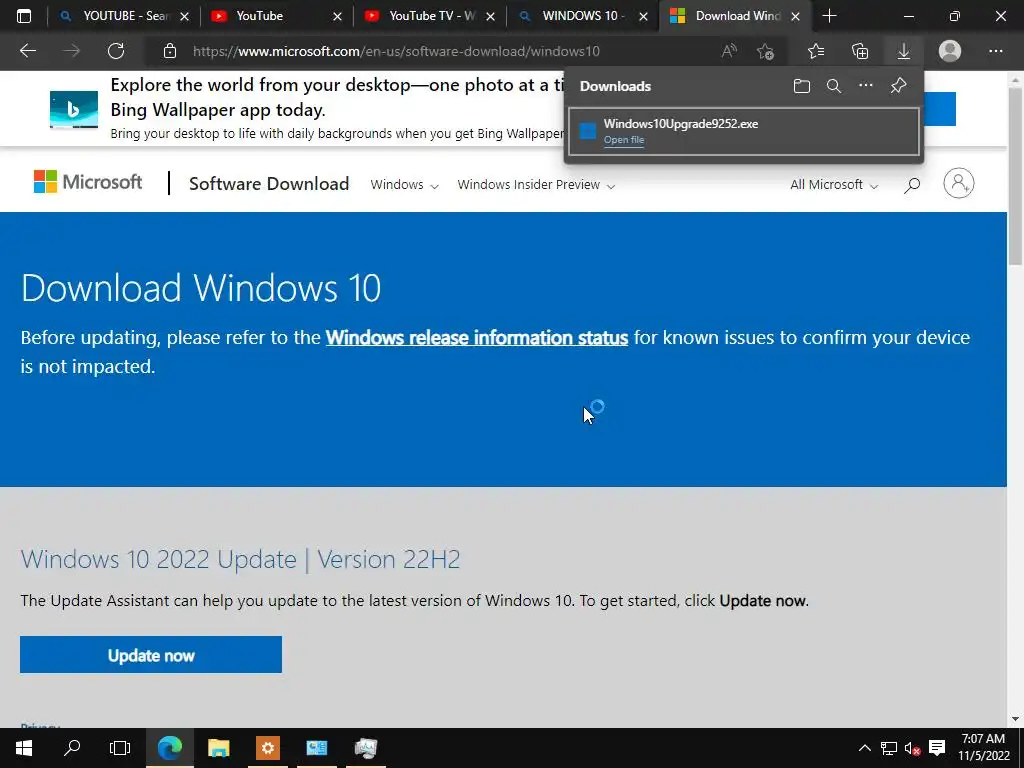Expand the Windows navigation dropdown
Viewport: 1024px width, 768px height.
point(404,185)
